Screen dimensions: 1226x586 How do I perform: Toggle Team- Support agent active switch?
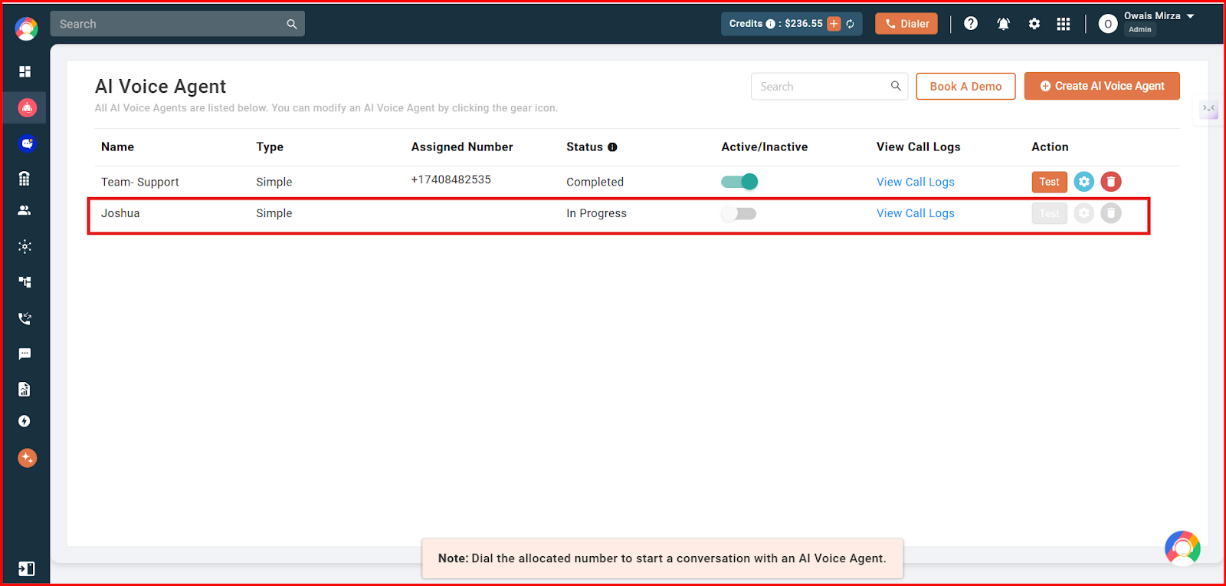point(739,182)
